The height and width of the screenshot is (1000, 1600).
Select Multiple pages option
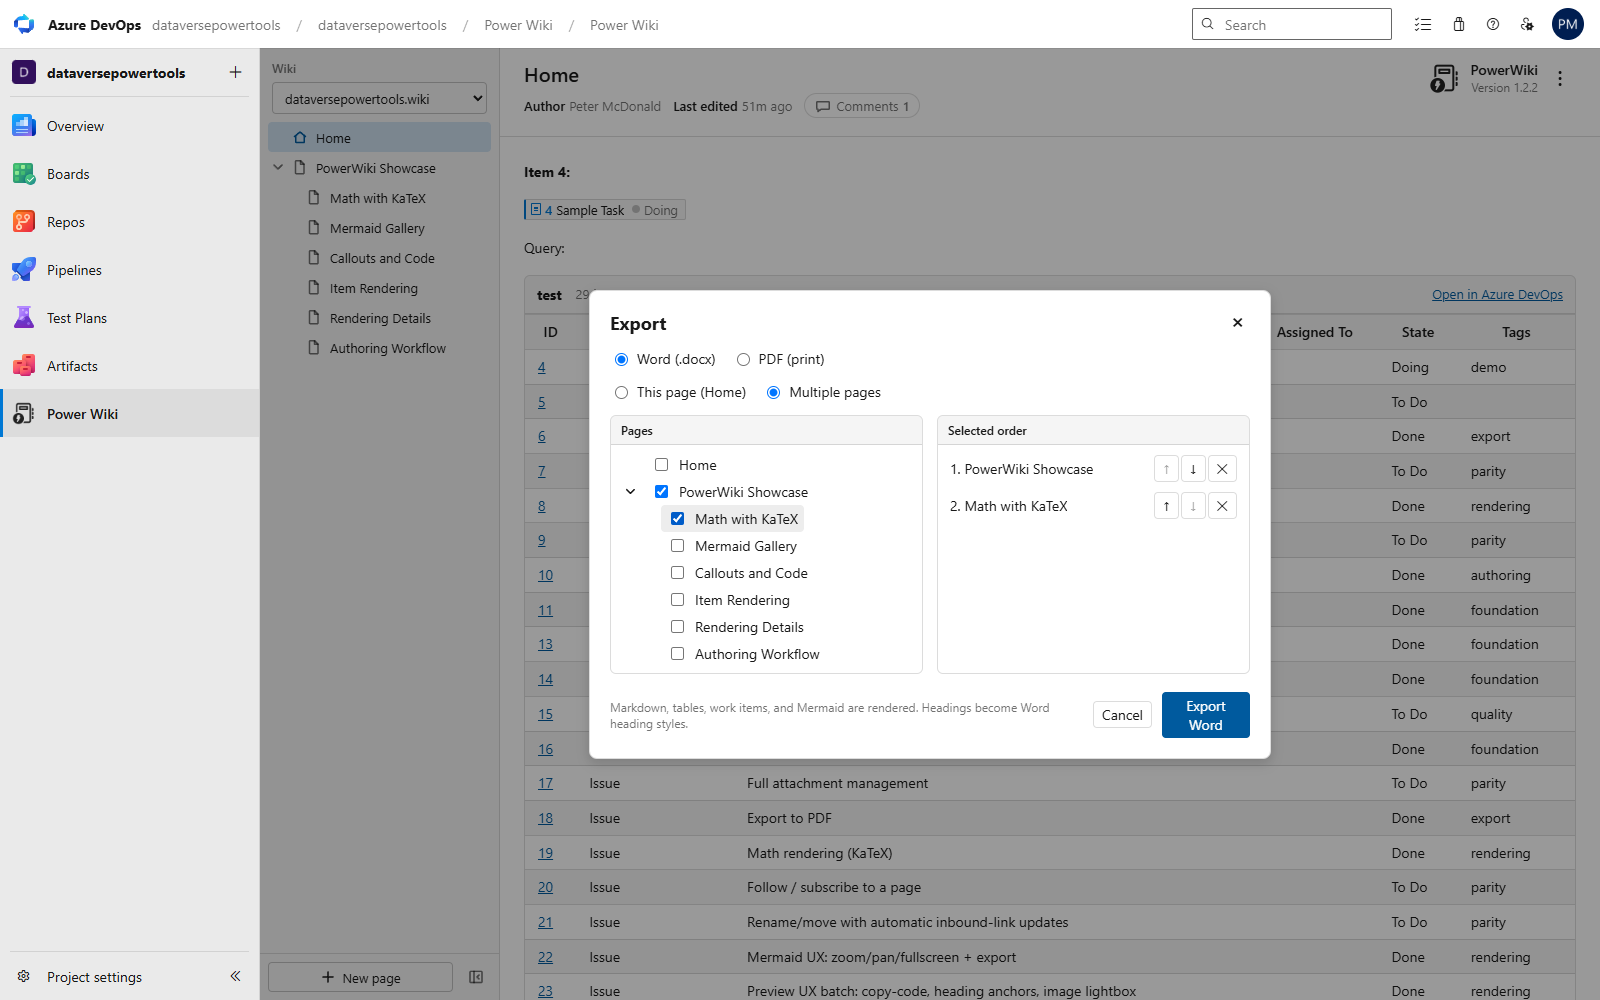[x=773, y=392]
